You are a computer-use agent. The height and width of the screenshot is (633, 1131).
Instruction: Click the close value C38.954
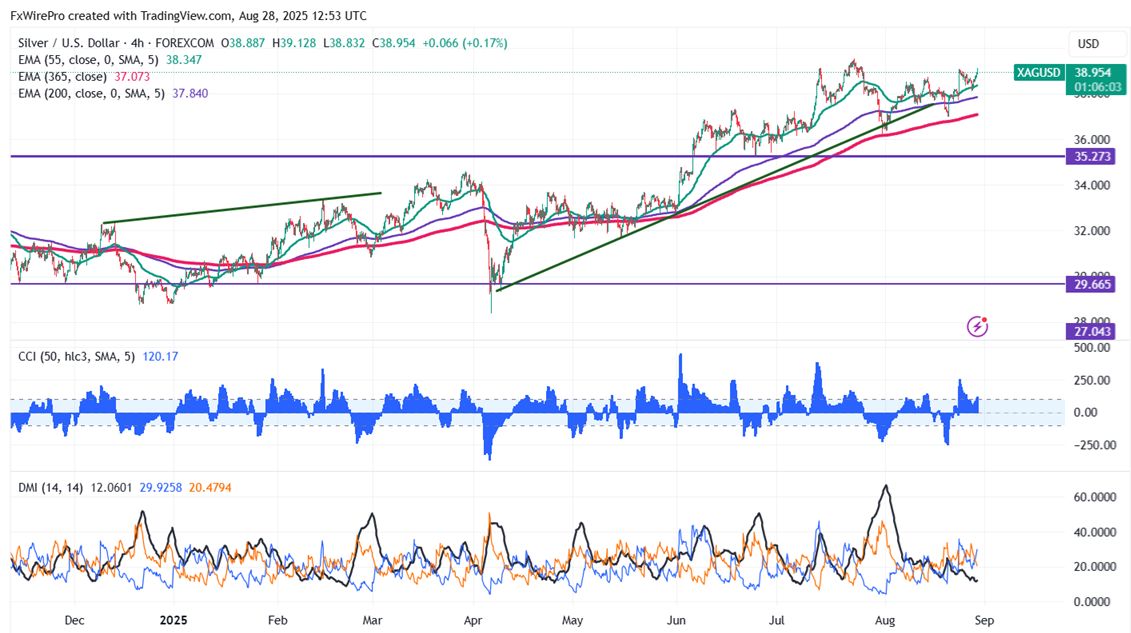coord(394,43)
